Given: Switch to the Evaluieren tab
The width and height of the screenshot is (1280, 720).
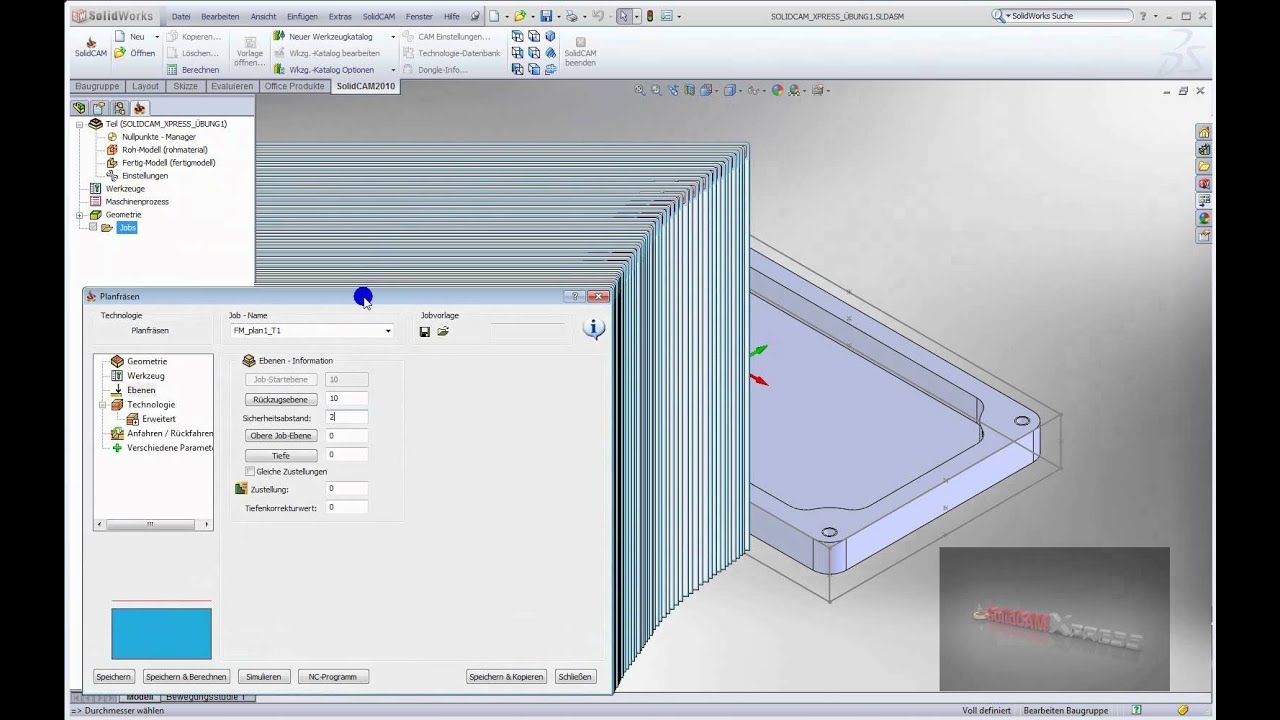Looking at the screenshot, I should [x=232, y=86].
